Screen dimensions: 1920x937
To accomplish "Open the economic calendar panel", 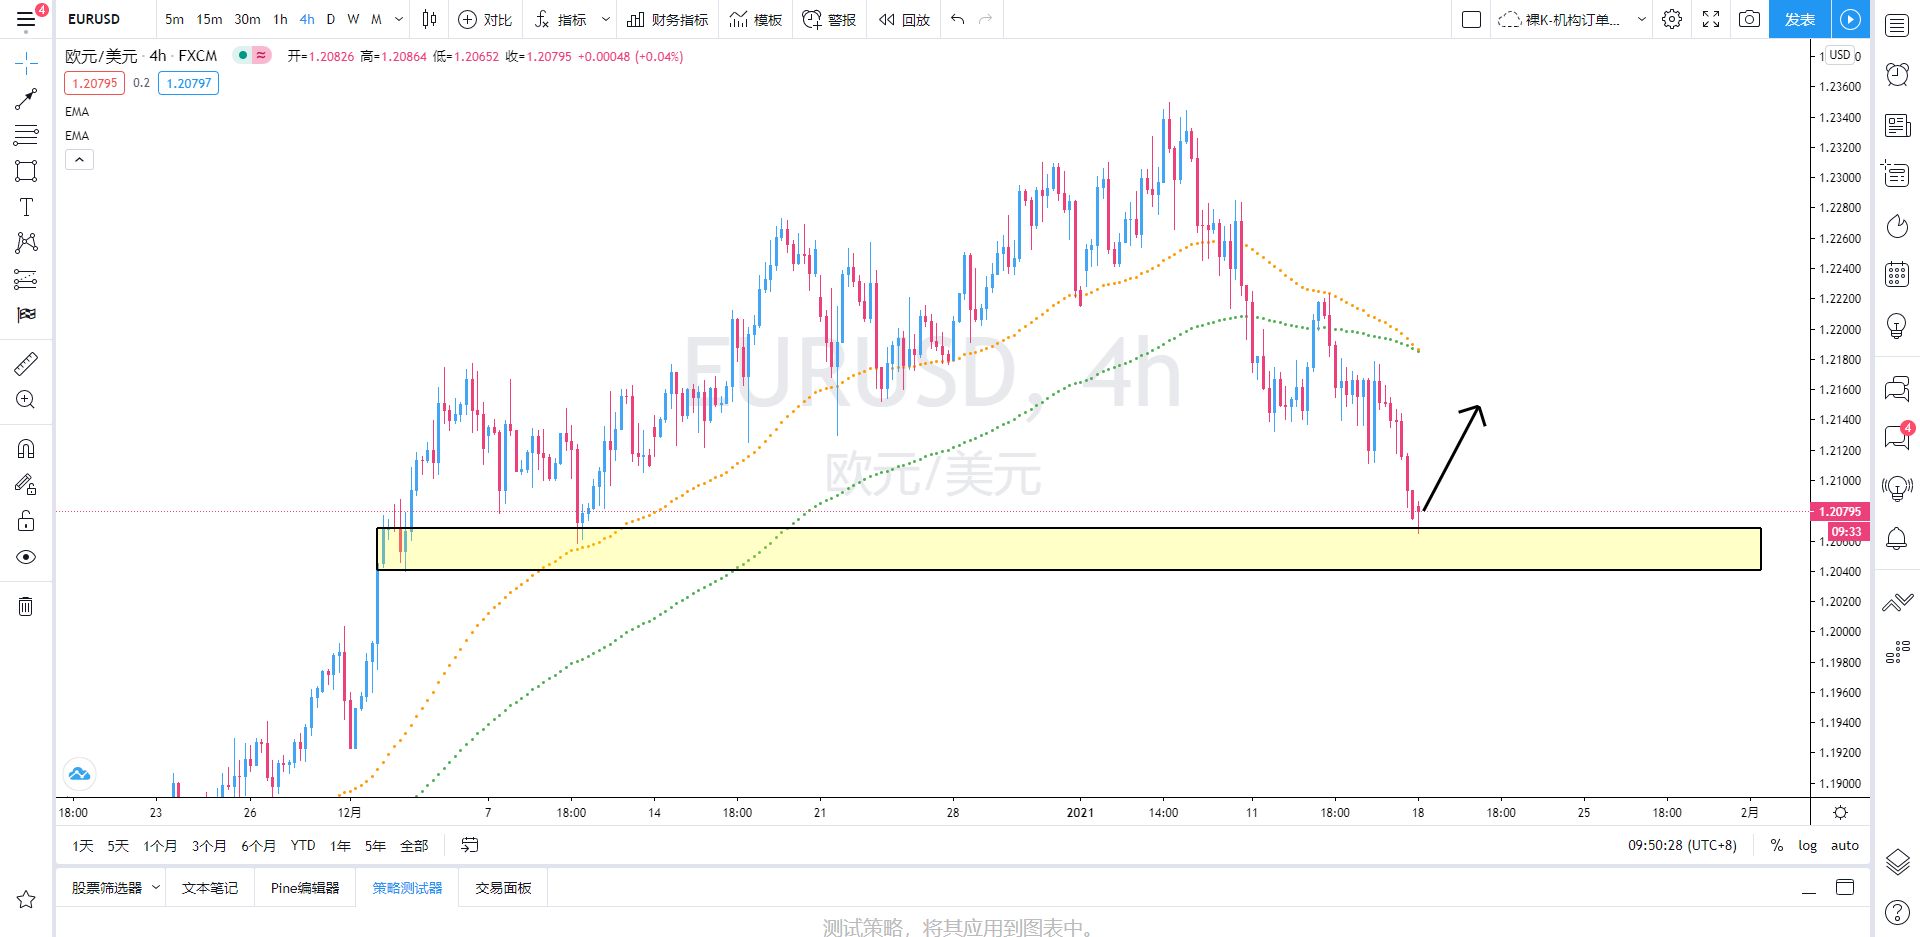I will [x=1897, y=275].
